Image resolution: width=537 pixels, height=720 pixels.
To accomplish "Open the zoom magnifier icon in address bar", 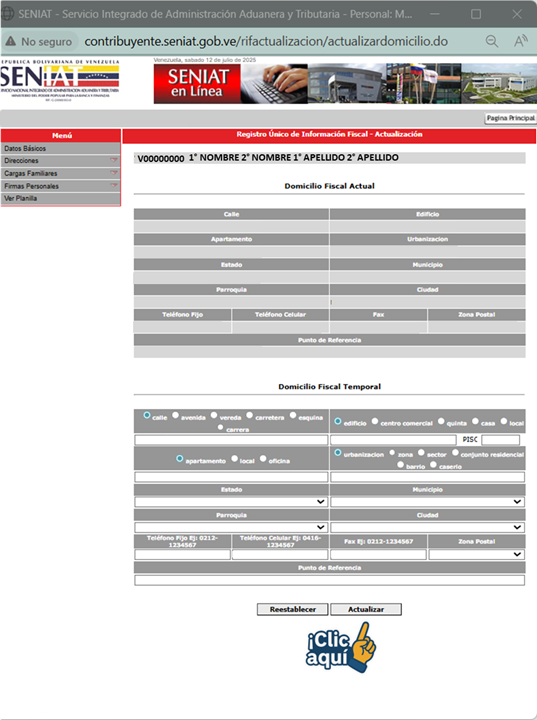I will point(492,41).
